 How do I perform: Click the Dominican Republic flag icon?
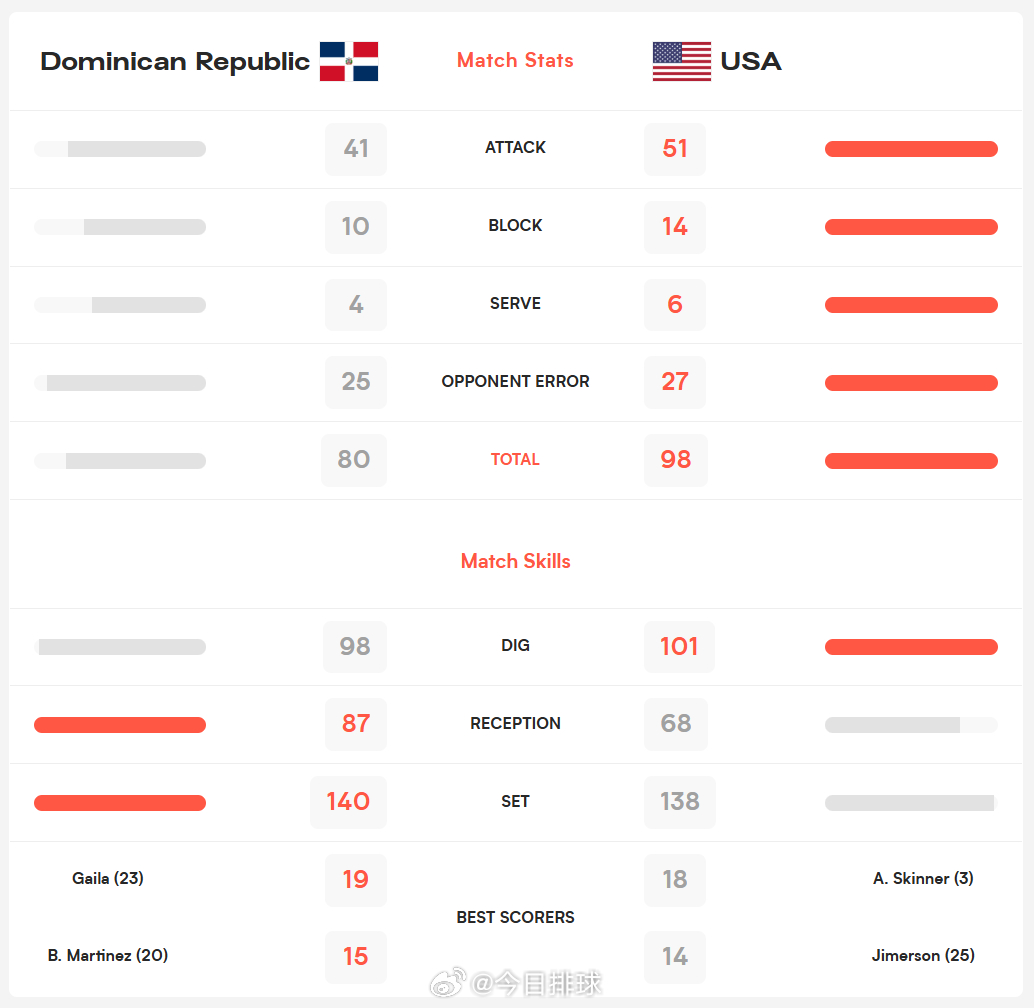[349, 62]
